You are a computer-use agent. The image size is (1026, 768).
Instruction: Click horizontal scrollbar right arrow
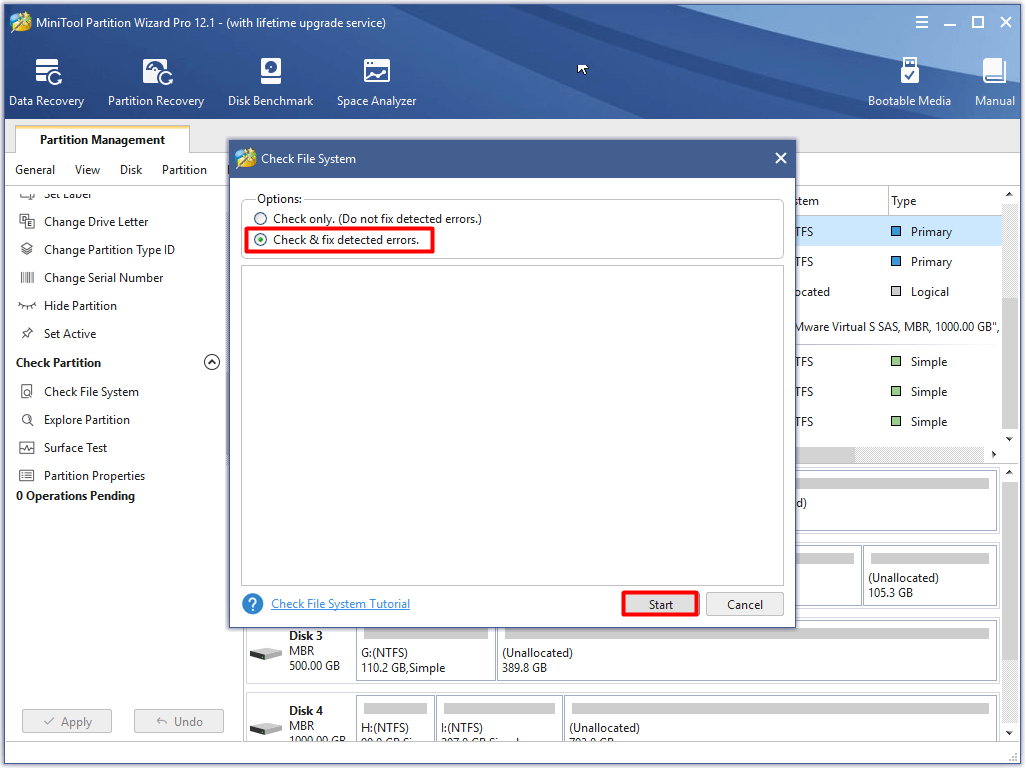coord(994,454)
